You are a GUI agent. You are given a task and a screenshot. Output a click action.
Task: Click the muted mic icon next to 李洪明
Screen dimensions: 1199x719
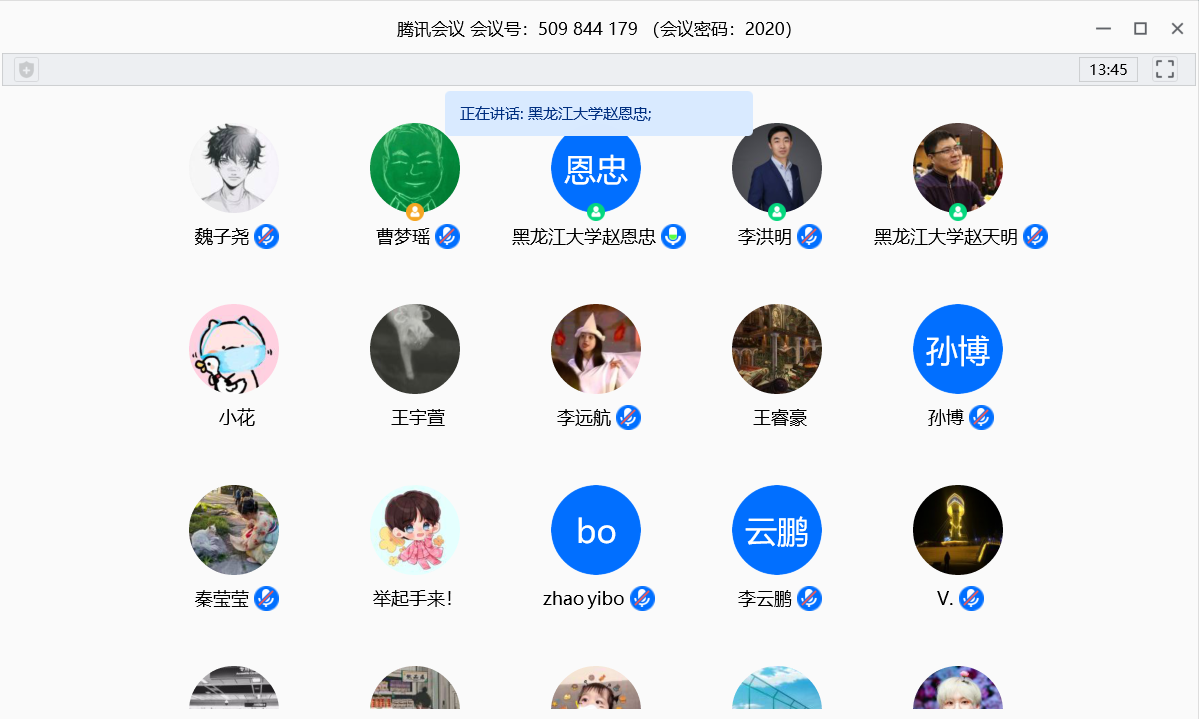coord(809,237)
